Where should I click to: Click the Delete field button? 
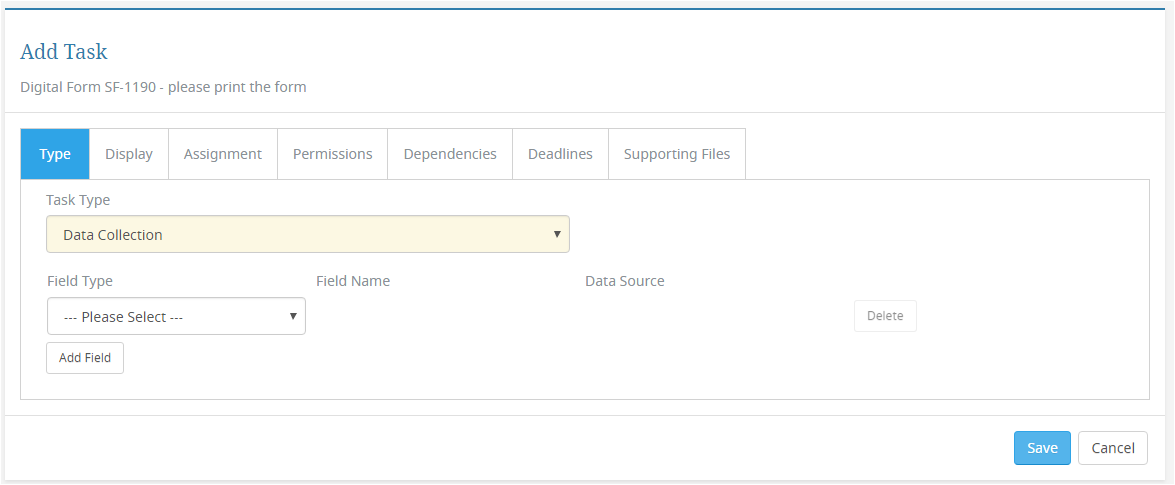coord(885,316)
